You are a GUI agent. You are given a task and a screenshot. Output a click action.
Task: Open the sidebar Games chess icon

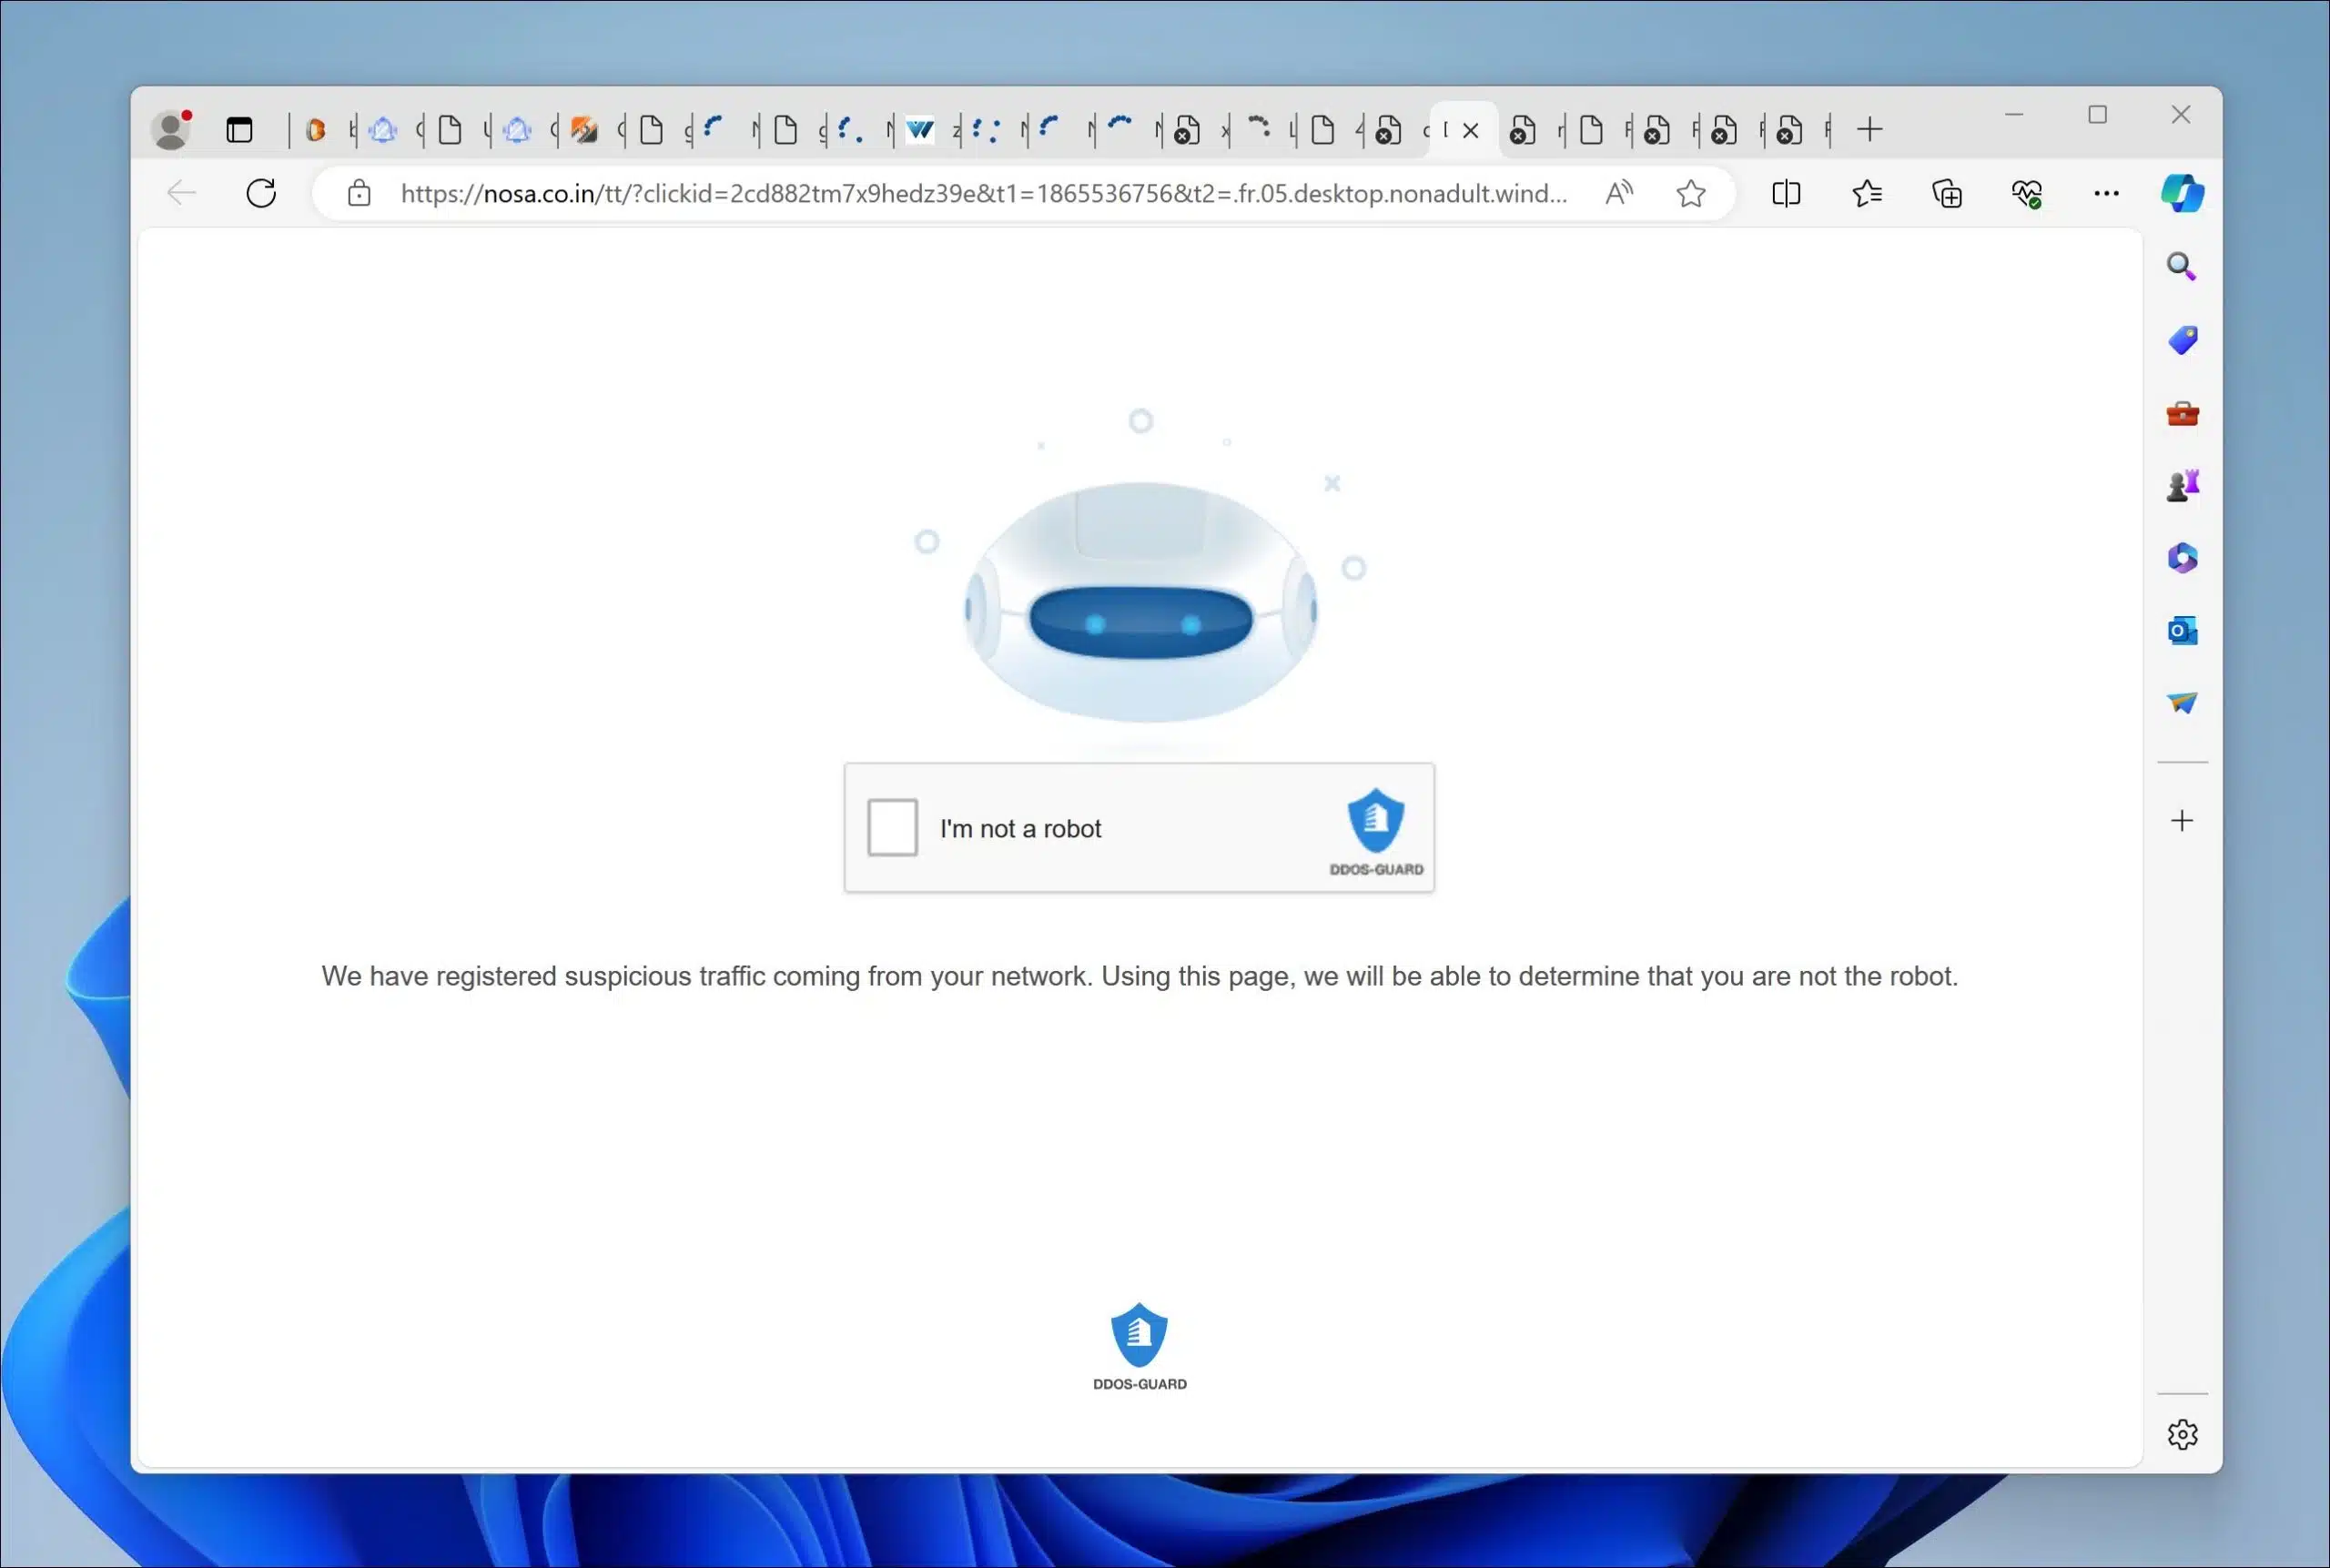2182,485
